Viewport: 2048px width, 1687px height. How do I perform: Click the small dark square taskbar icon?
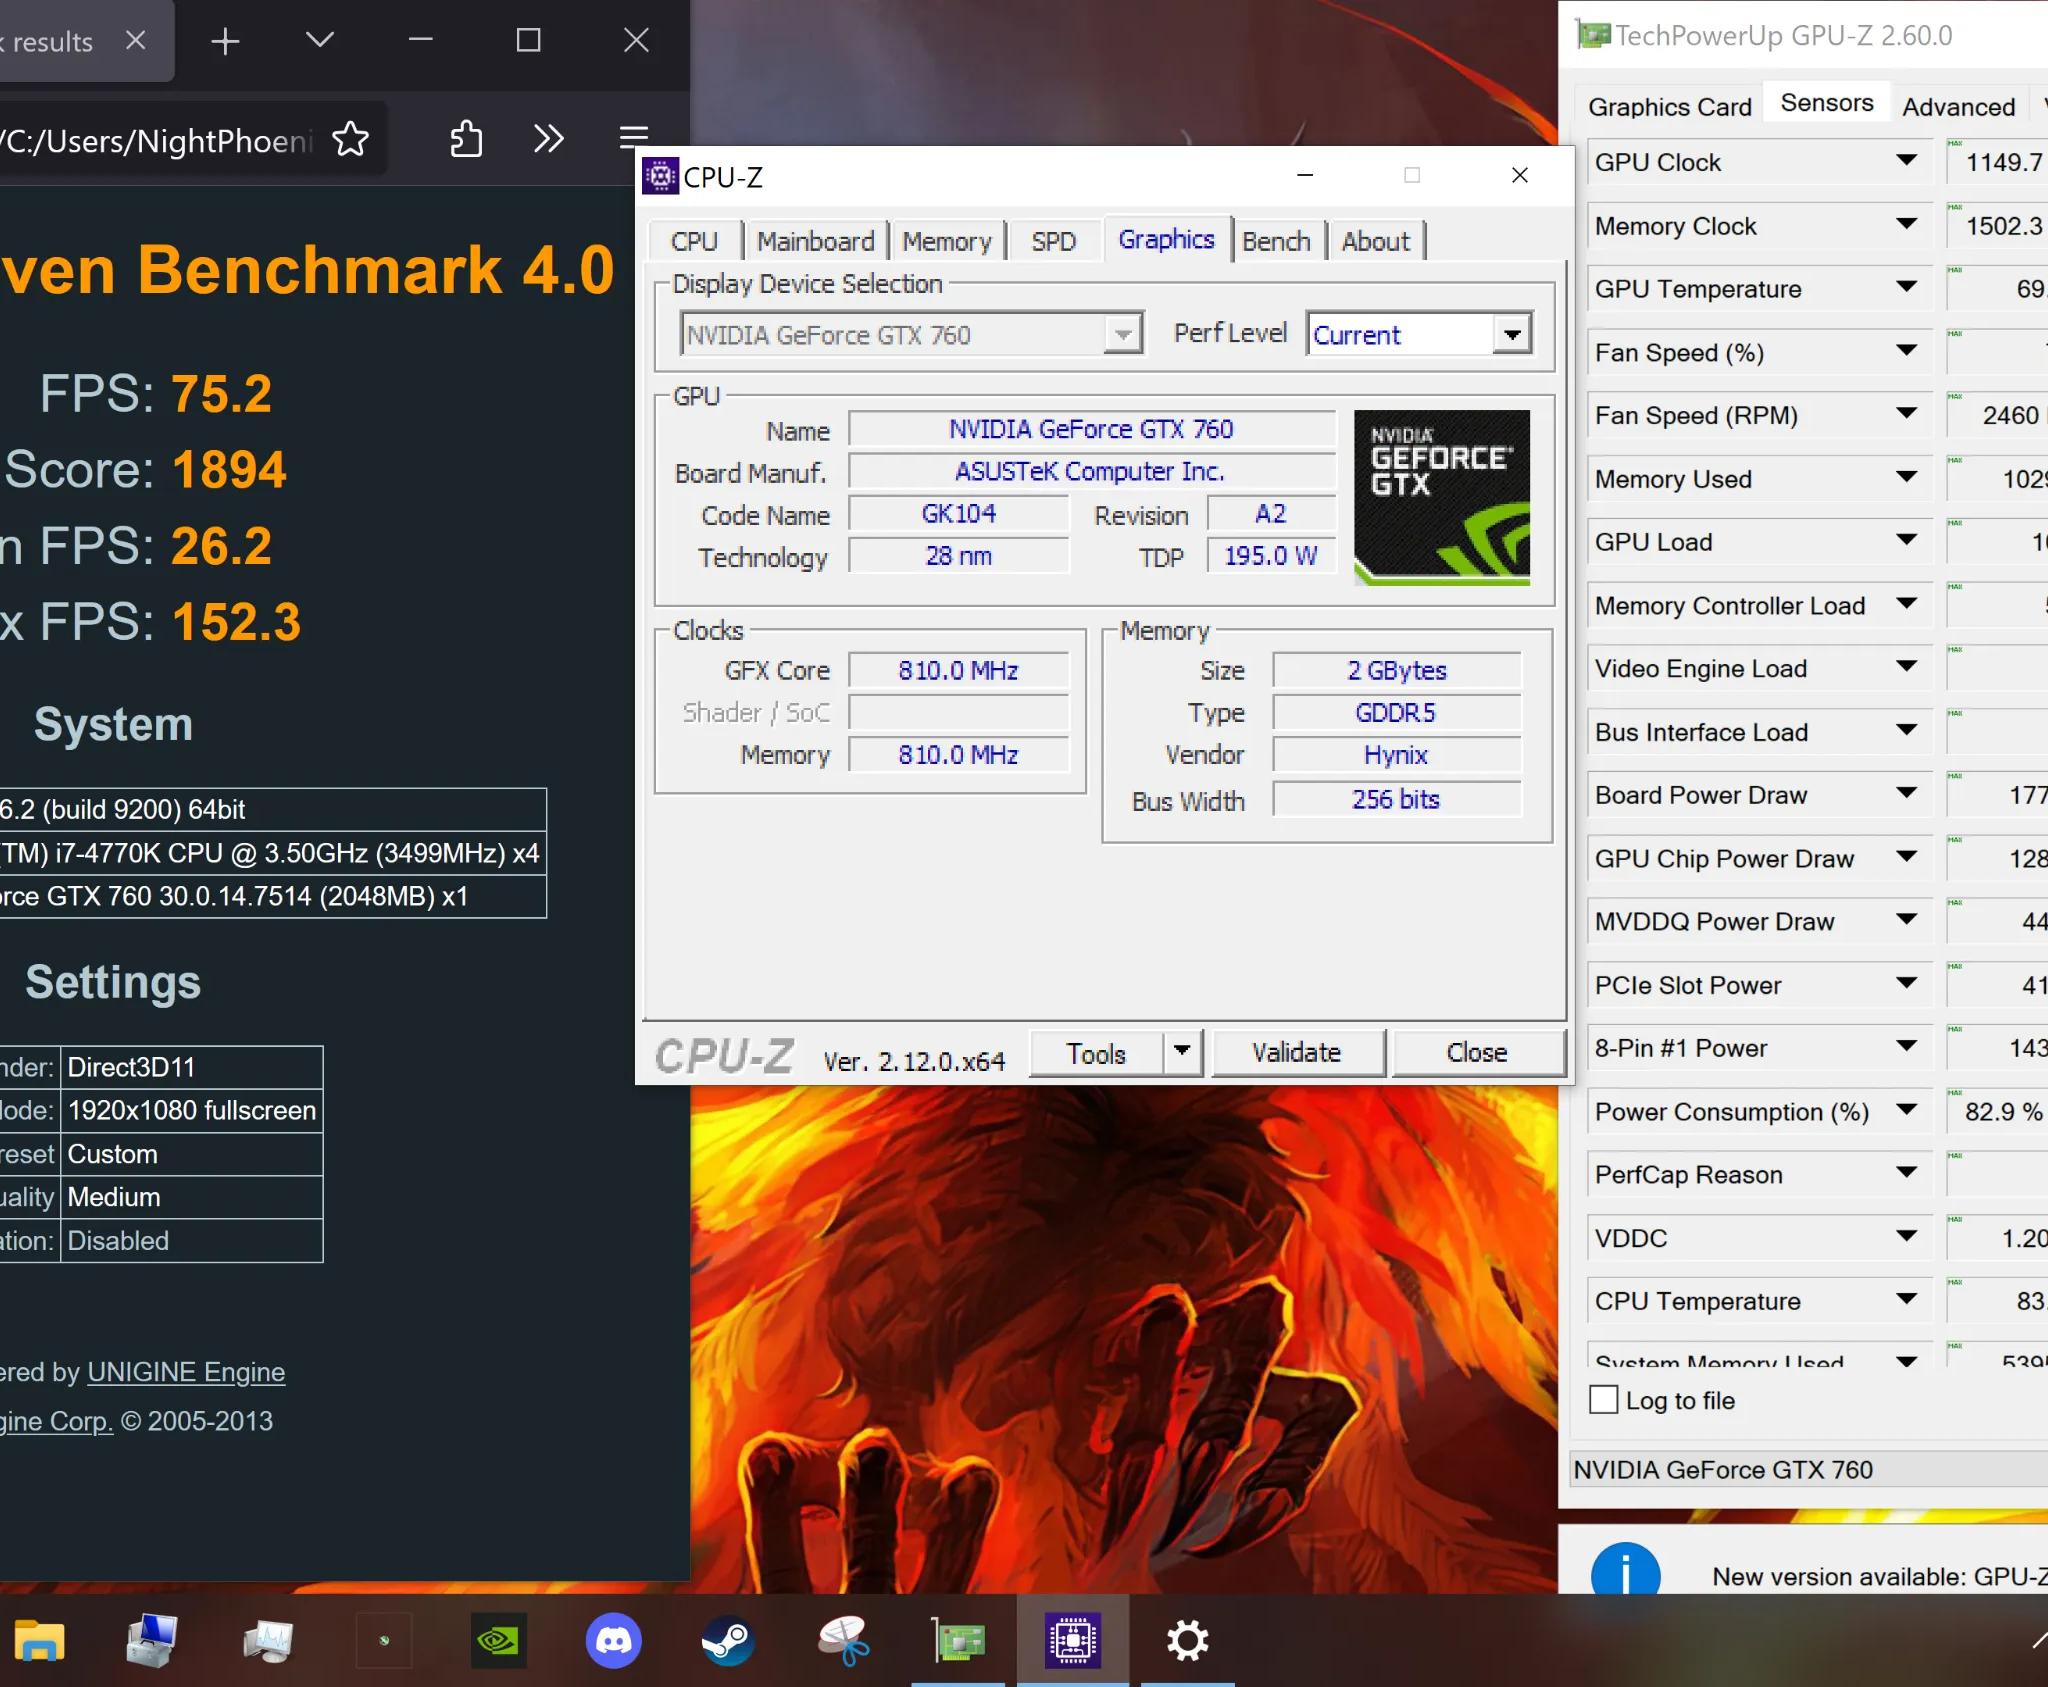click(384, 1640)
